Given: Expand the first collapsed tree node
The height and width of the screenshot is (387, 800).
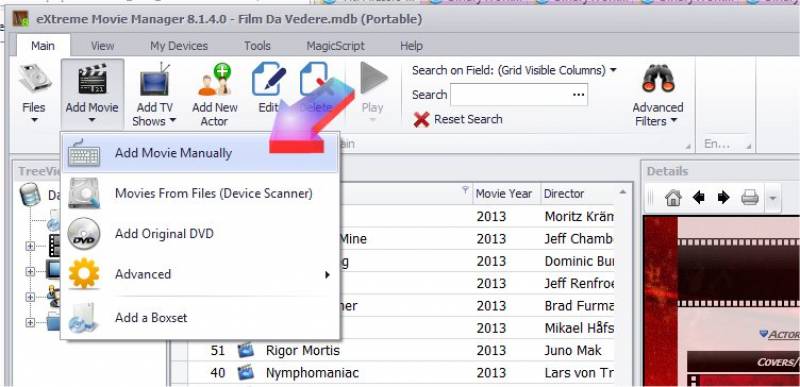Looking at the screenshot, I should coord(30,246).
